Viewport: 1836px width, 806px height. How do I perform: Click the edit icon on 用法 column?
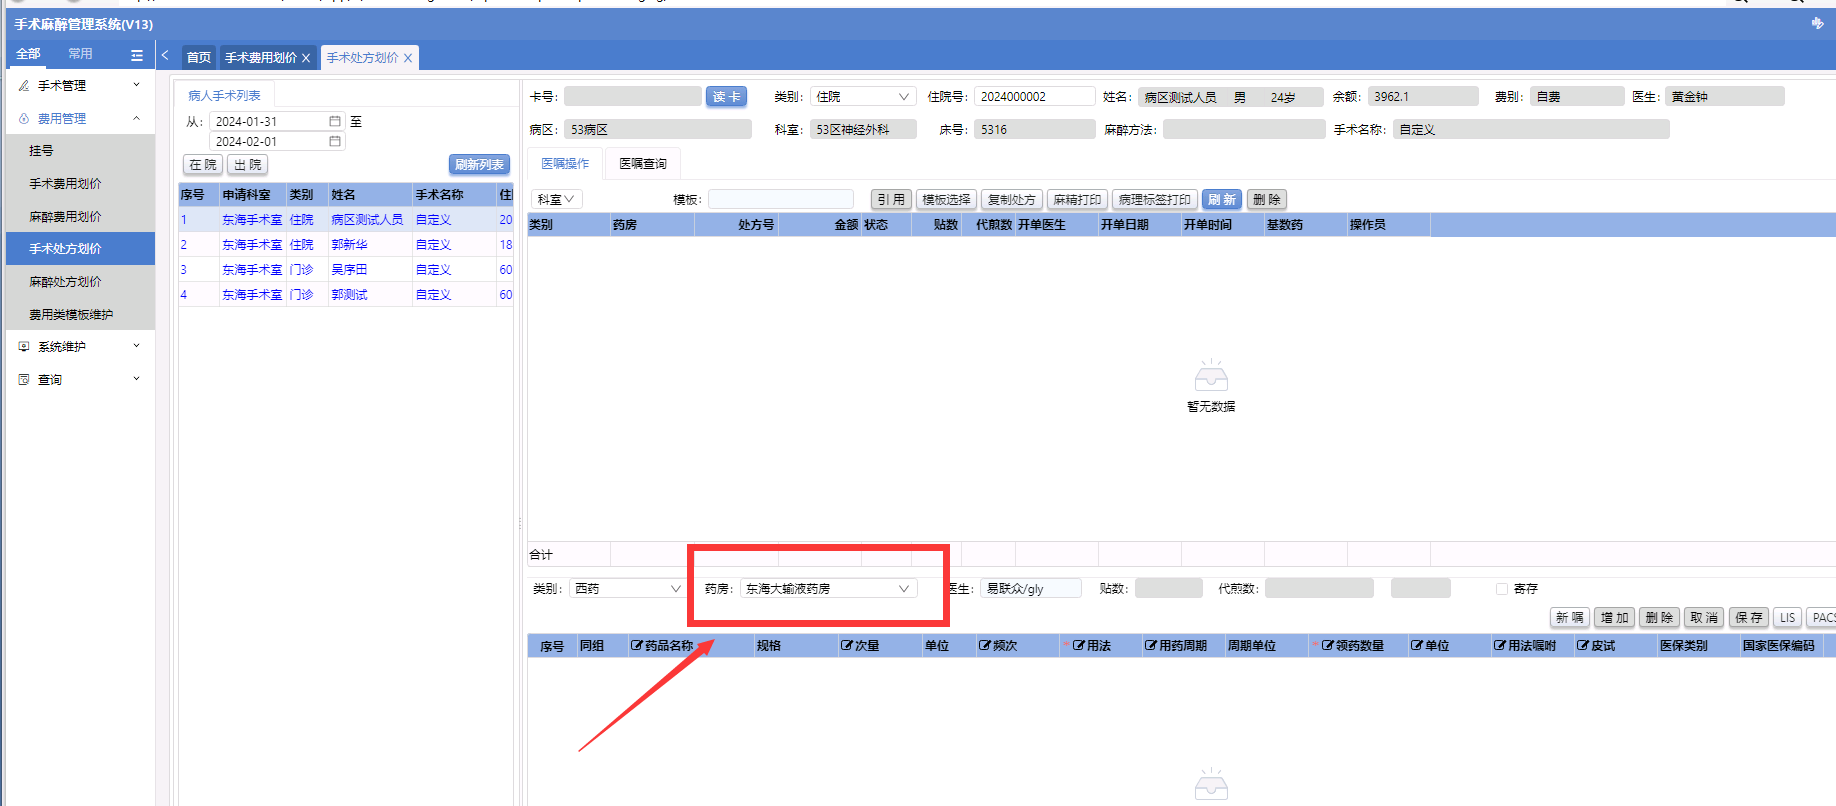(1078, 646)
